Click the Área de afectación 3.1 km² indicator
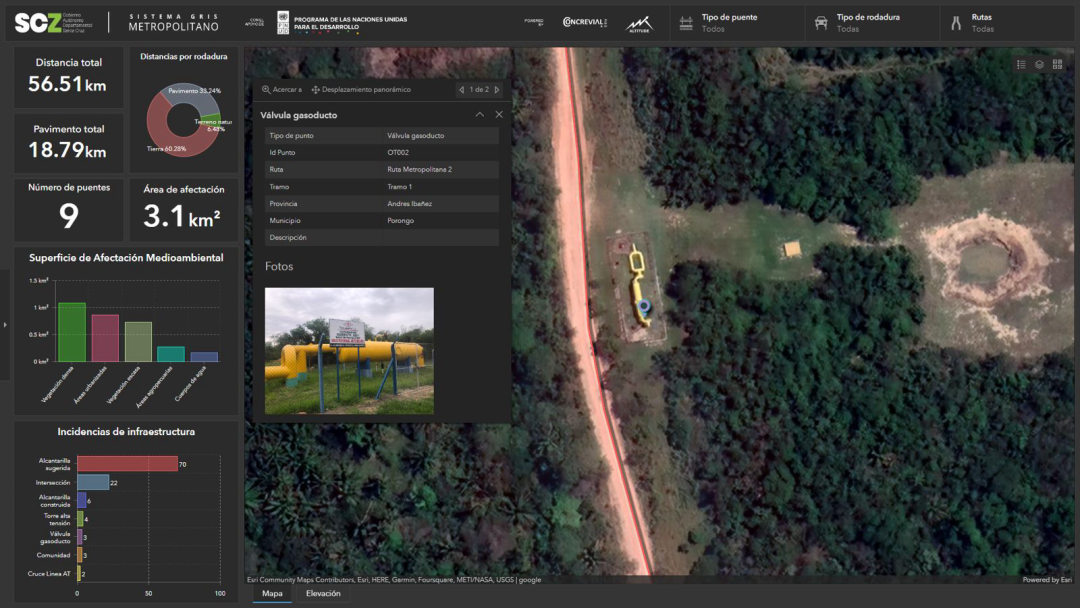1080x608 pixels. pyautogui.click(x=184, y=210)
